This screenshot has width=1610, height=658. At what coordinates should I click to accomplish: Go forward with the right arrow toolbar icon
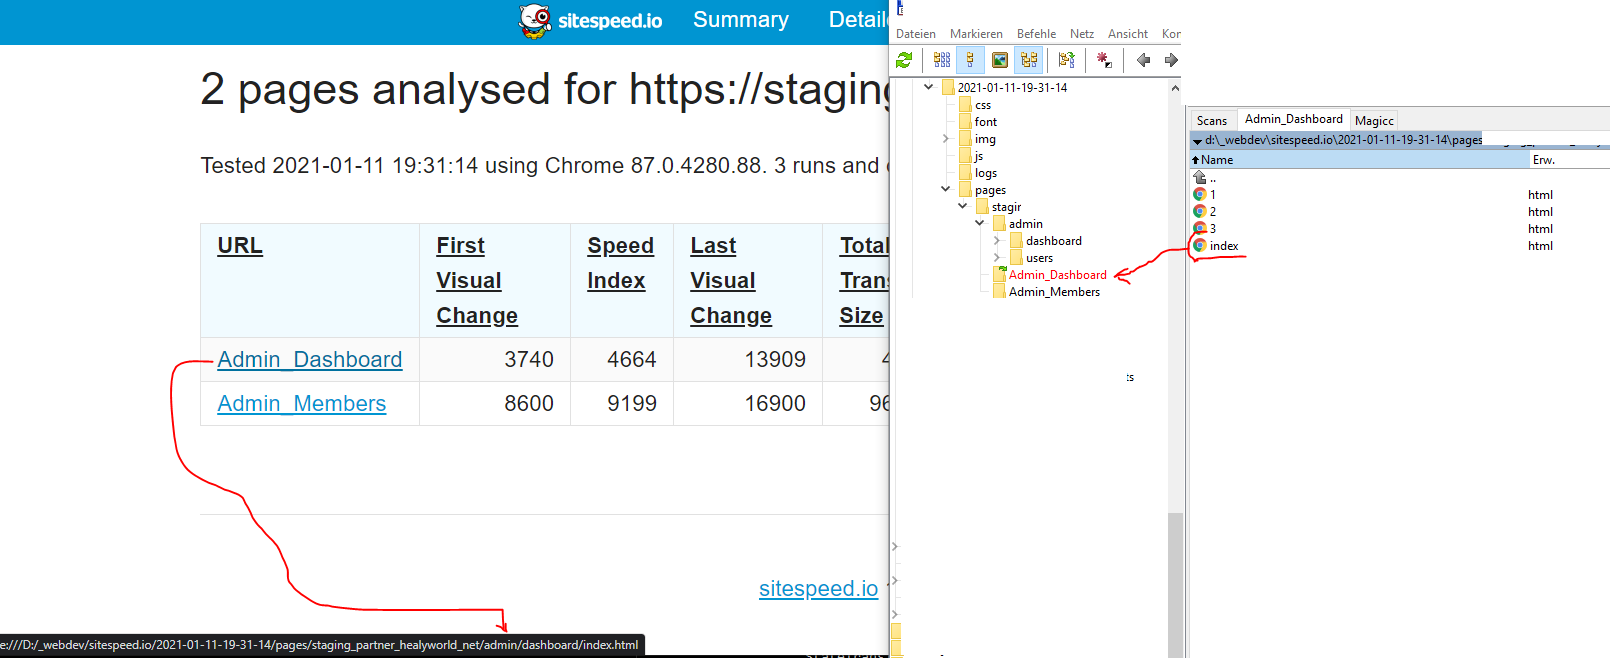1170,60
